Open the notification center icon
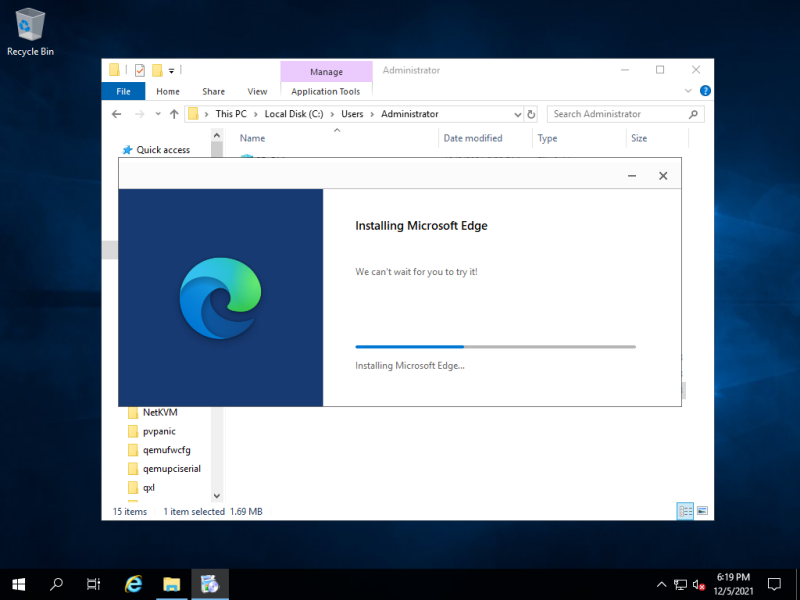The width and height of the screenshot is (800, 600). tap(774, 584)
